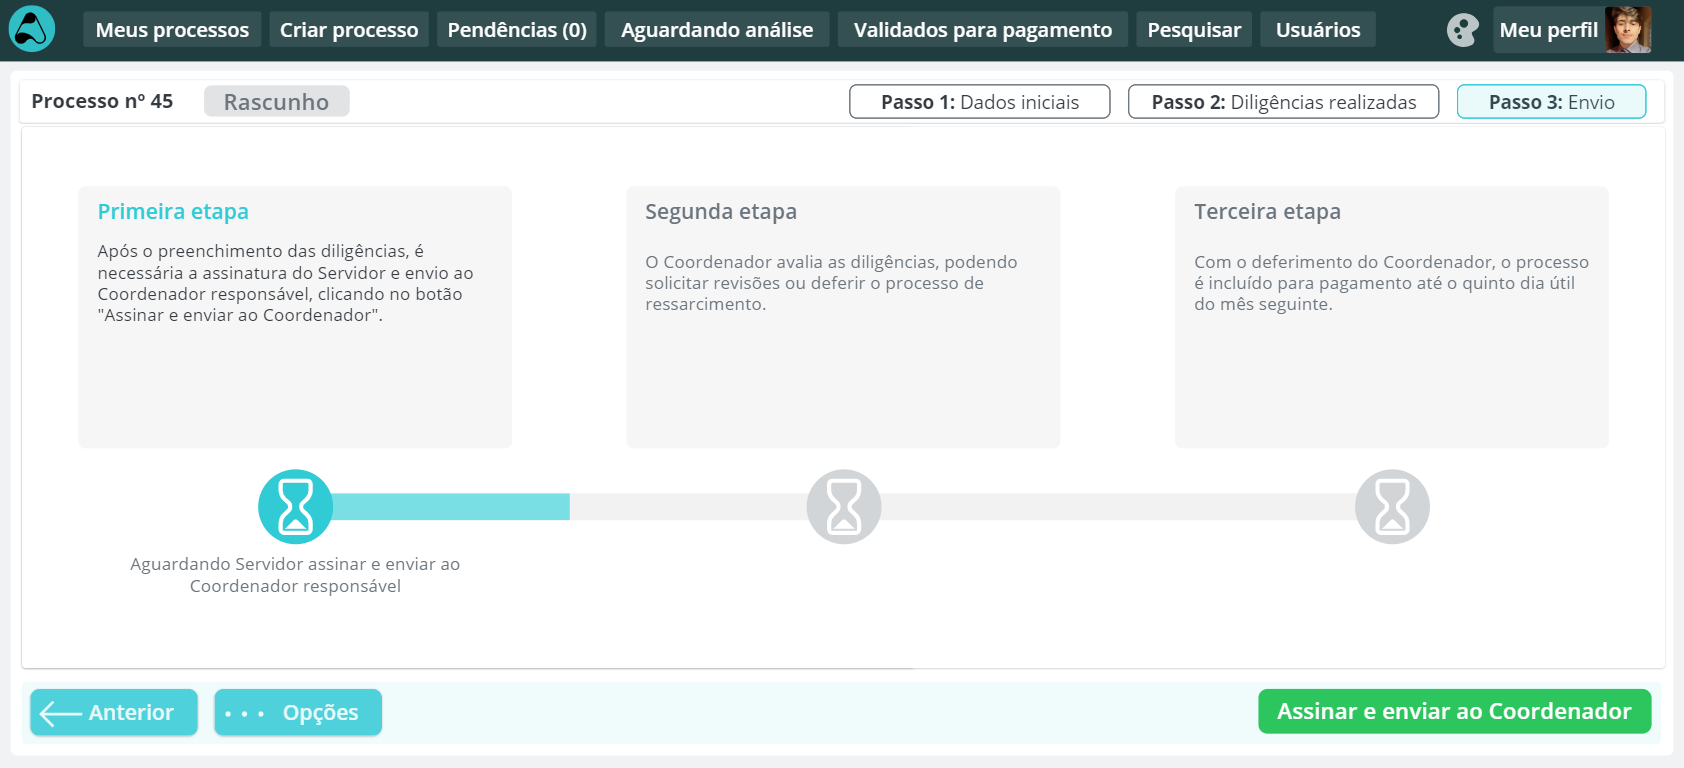Select Passo 3: Envio step

1552,102
